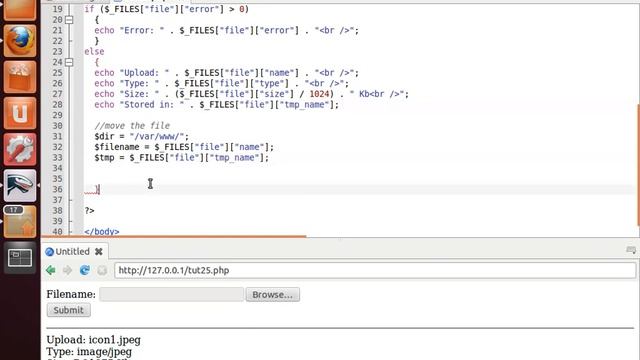The image size is (640, 360).
Task: Switch to the Untitled preview tab
Action: point(73,252)
